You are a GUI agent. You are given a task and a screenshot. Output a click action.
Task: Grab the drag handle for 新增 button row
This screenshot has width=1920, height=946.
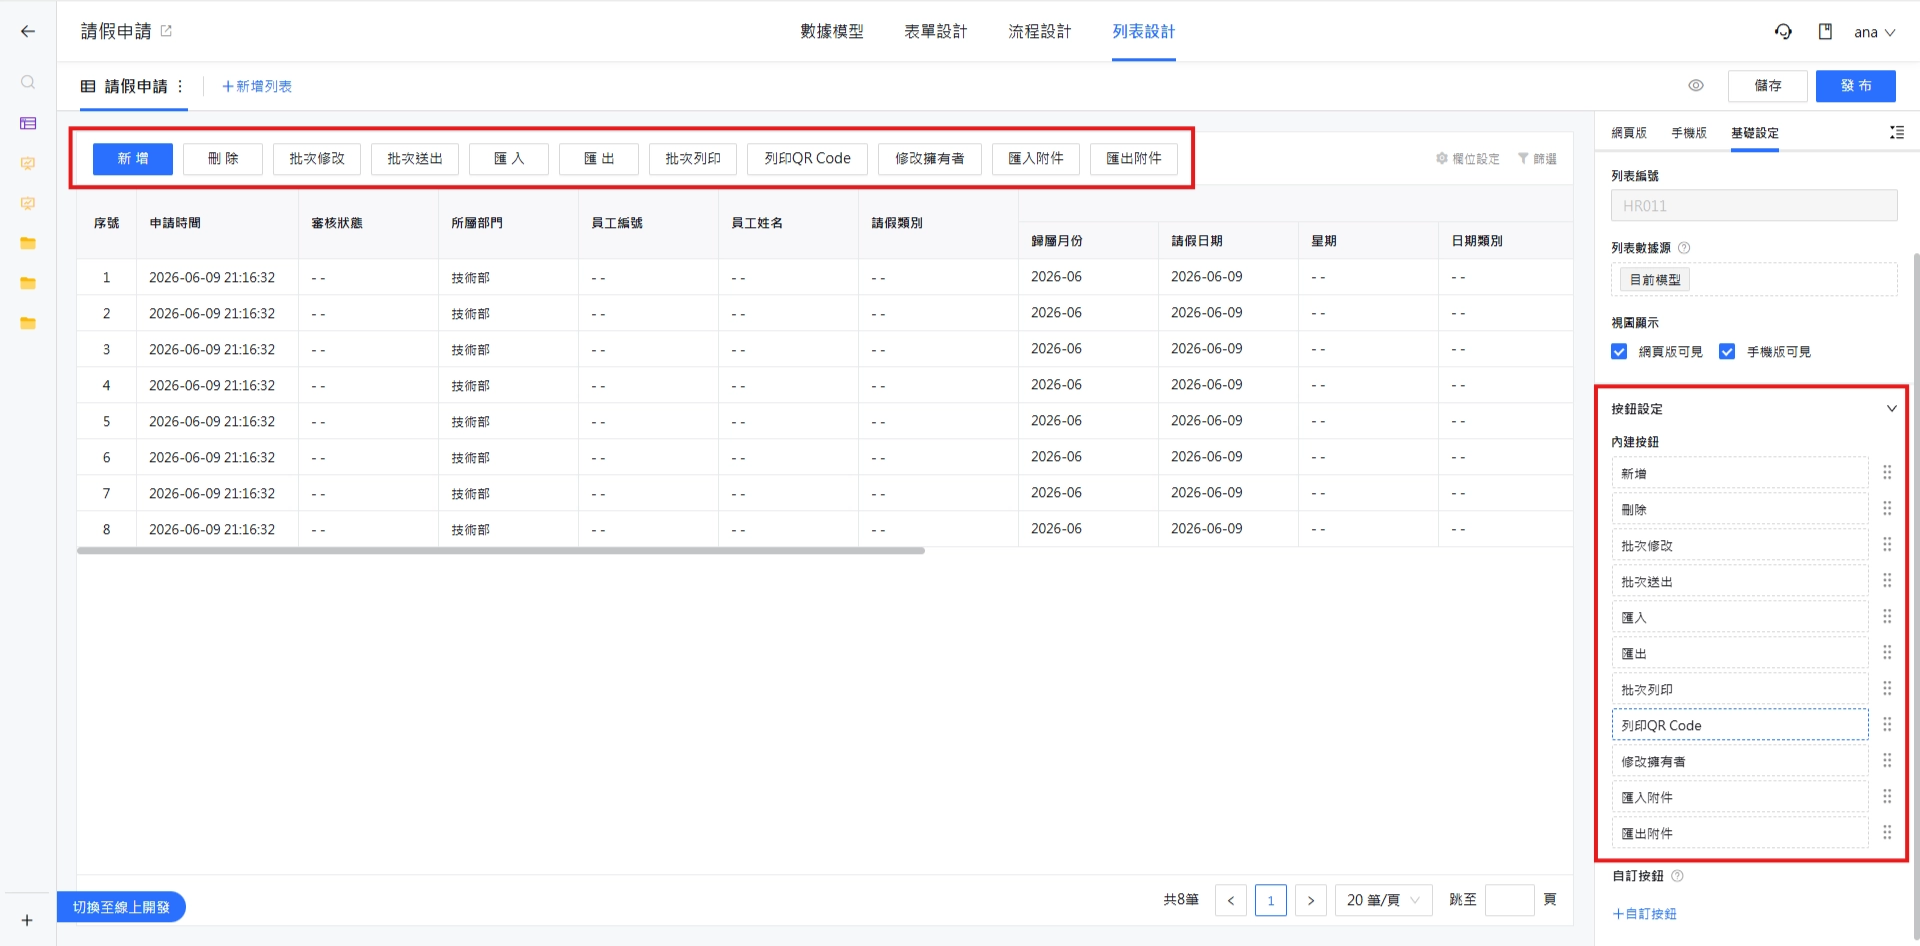[1887, 472]
